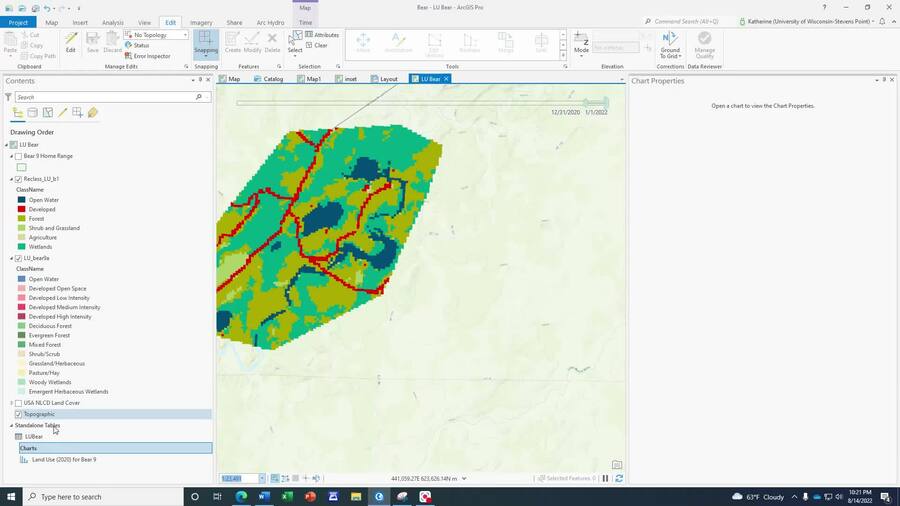Screen dimensions: 900x506
Task: Switch to the Imagery ribbon tab
Action: [201, 22]
